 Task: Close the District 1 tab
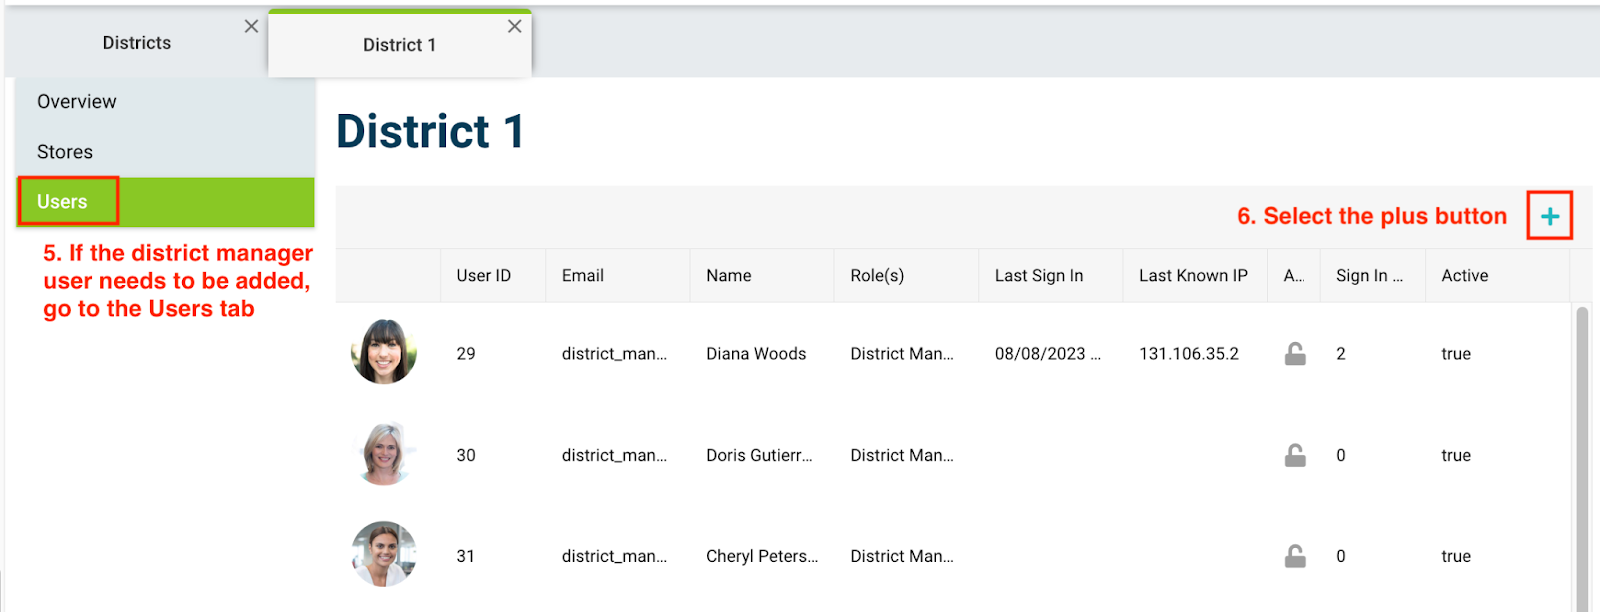pyautogui.click(x=514, y=26)
